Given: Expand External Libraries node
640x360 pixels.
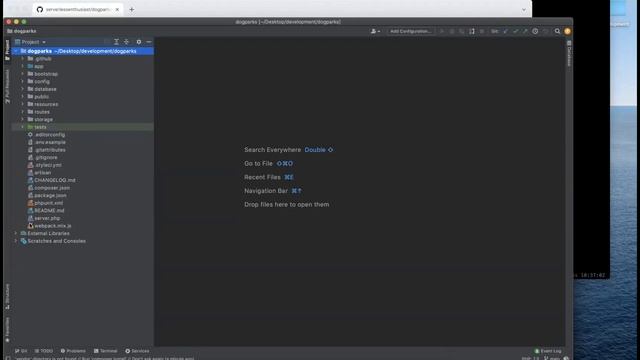Looking at the screenshot, I should (16, 233).
